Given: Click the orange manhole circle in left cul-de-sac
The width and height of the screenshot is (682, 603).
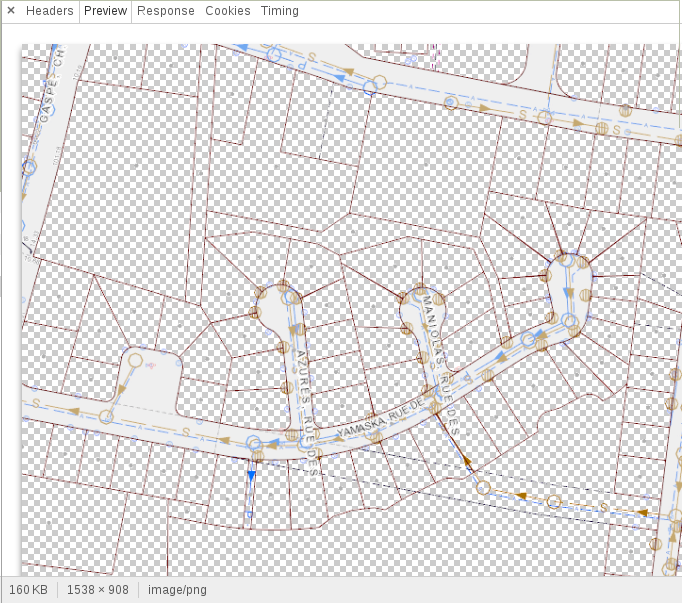Looking at the screenshot, I should point(135,361).
